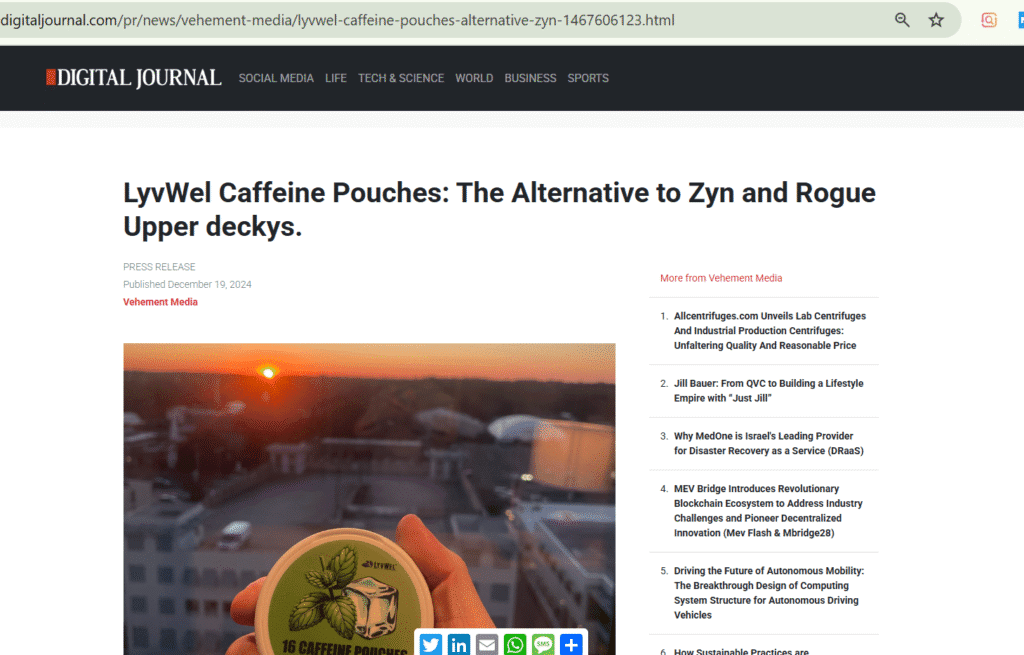Select the URL in the address bar
Viewport: 1024px width, 655px height.
pyautogui.click(x=338, y=20)
